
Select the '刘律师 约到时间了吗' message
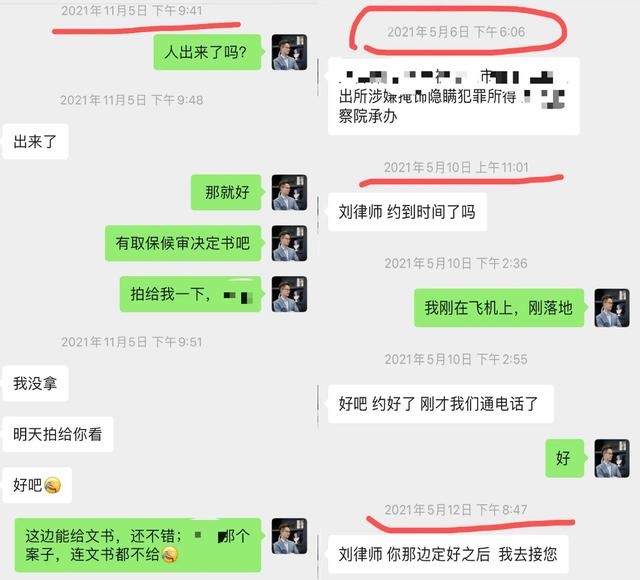[x=407, y=212]
